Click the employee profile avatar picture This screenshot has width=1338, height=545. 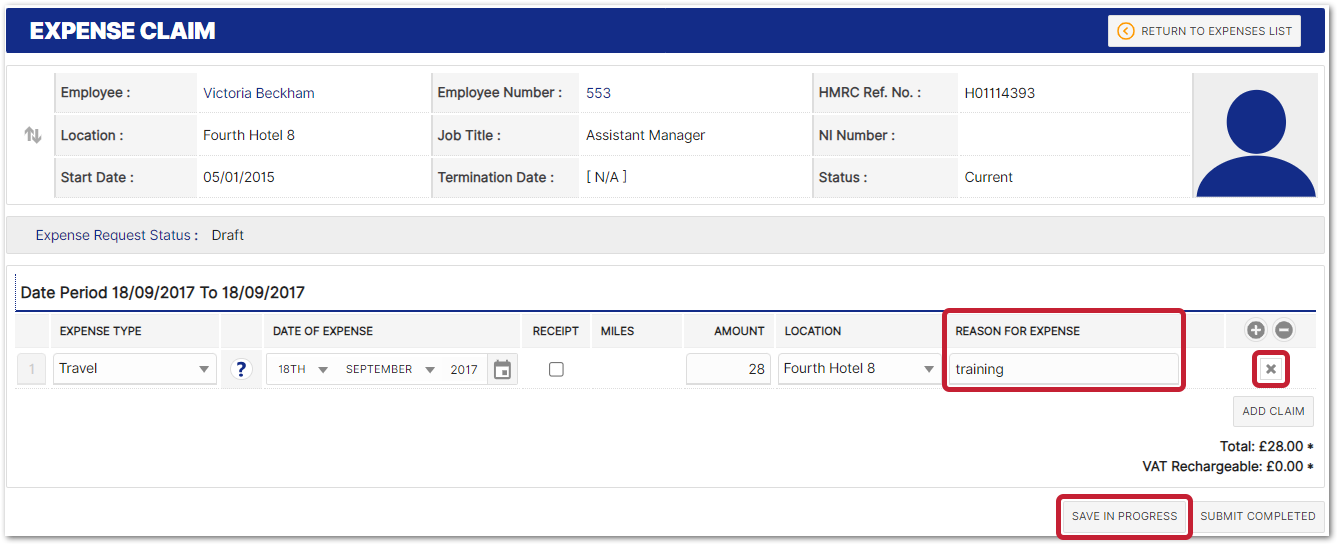pos(1255,135)
